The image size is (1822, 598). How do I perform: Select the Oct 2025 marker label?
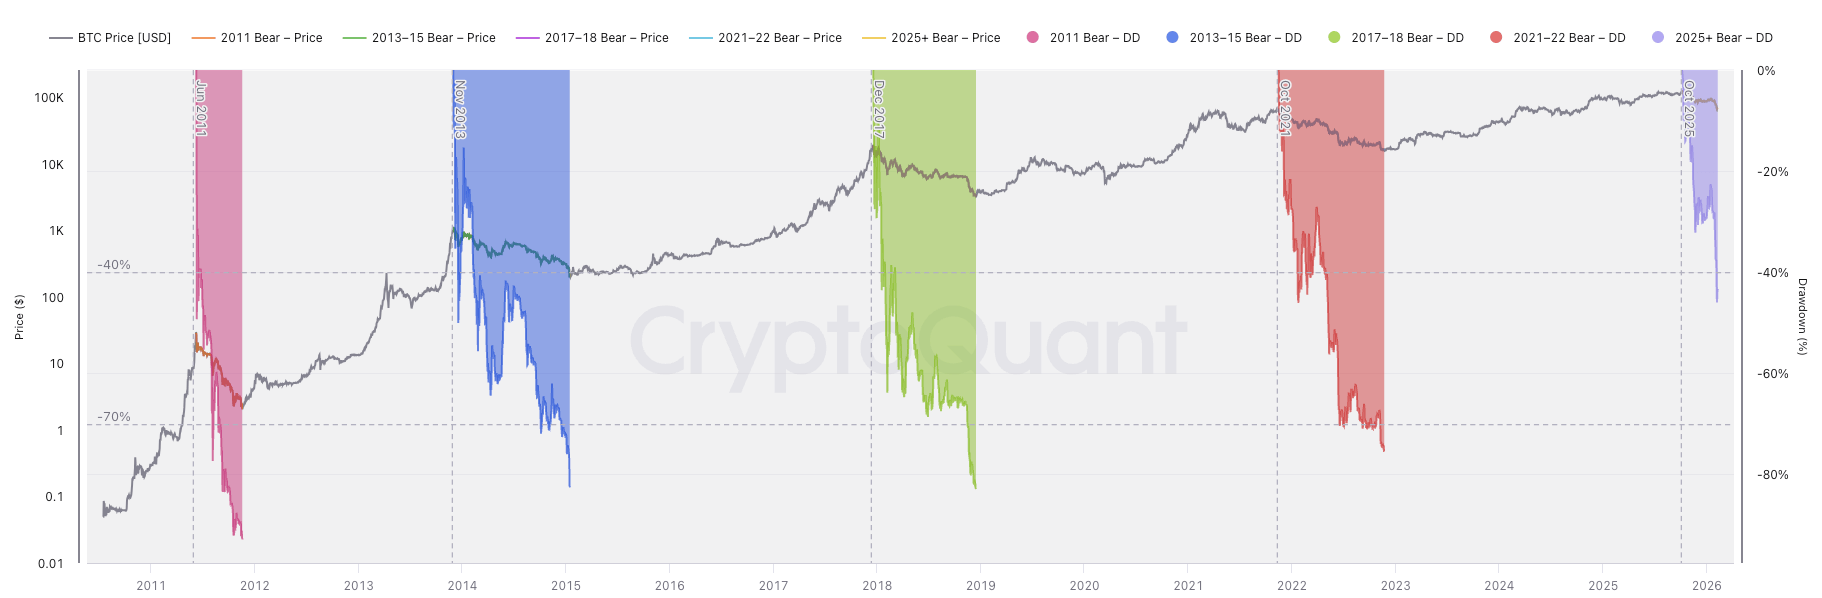point(1689,109)
